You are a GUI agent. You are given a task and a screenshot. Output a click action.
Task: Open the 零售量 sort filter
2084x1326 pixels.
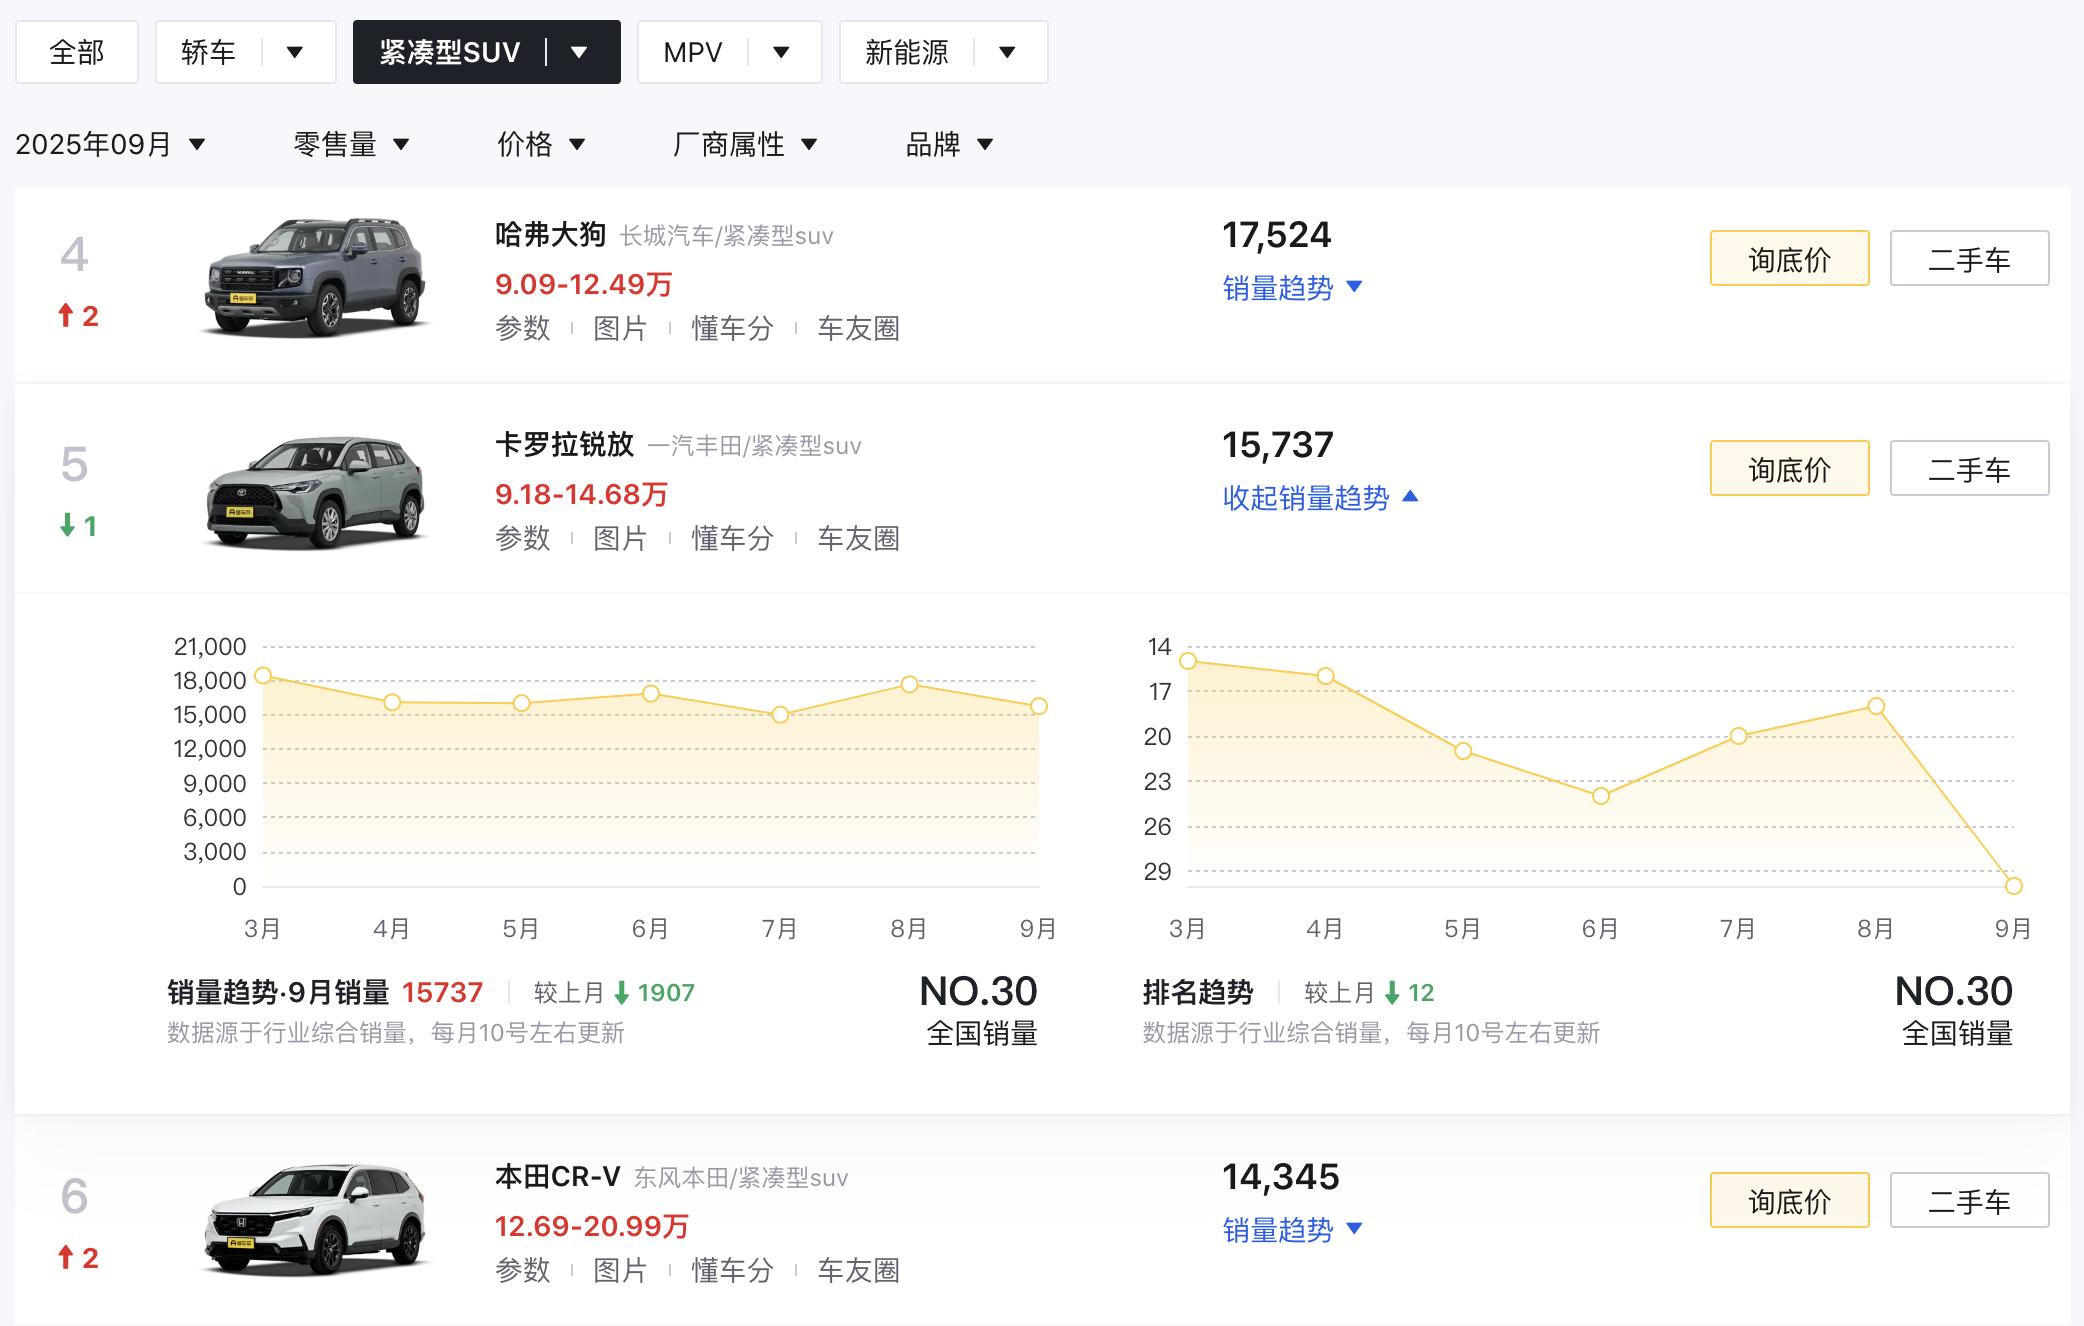coord(351,144)
